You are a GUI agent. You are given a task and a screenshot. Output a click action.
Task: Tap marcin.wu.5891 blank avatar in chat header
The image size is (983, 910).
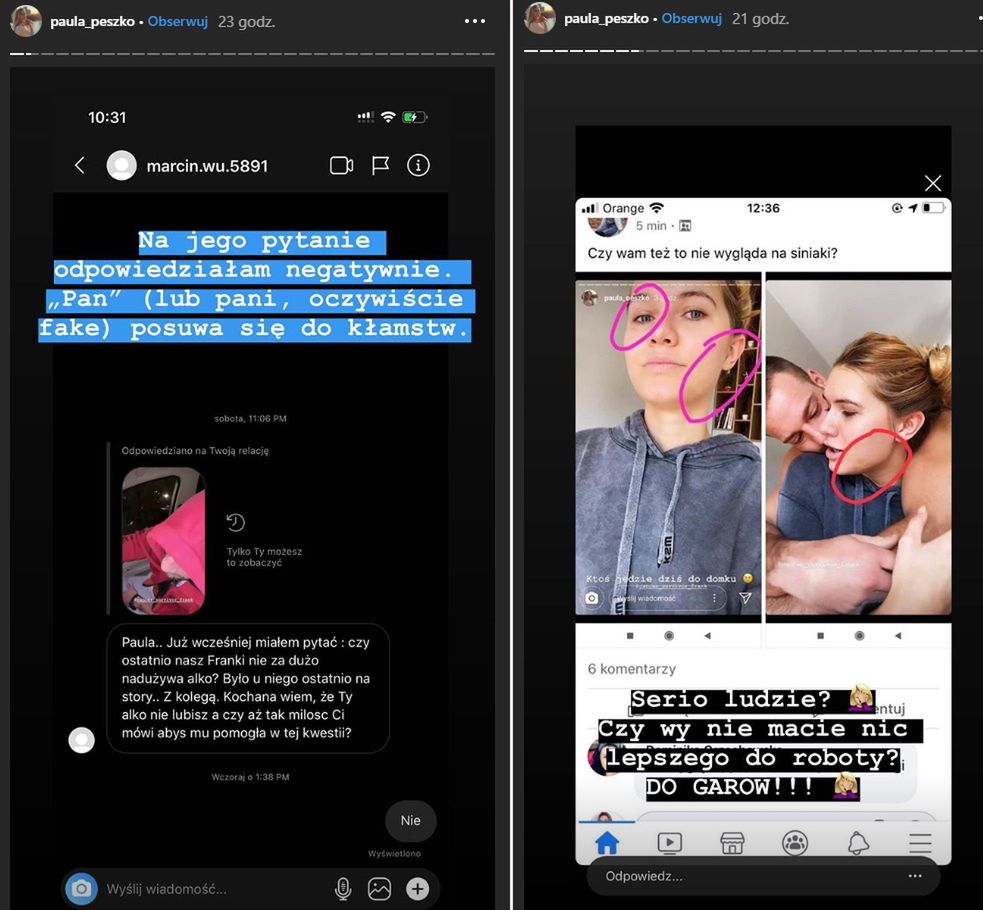pos(122,165)
